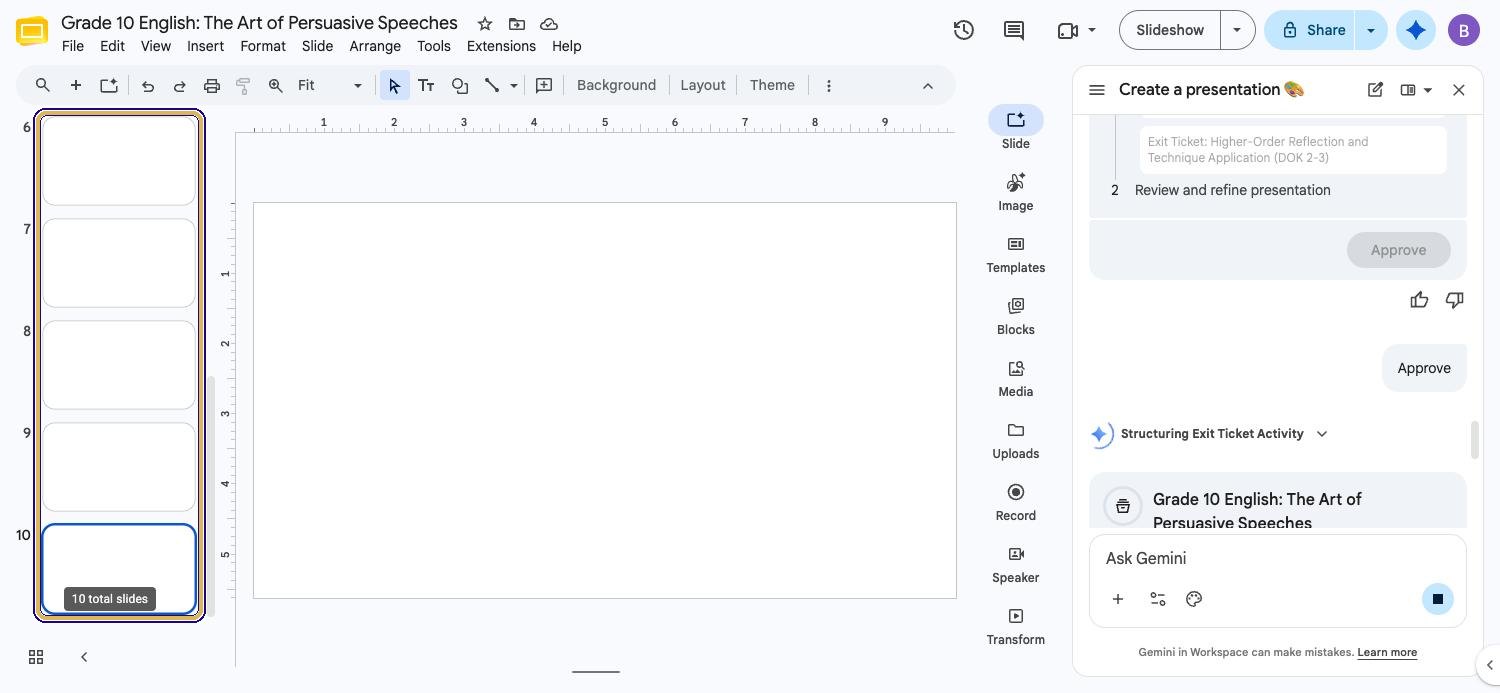Screen dimensions: 1500x693
Task: Open the Insert menu
Action: coord(205,46)
